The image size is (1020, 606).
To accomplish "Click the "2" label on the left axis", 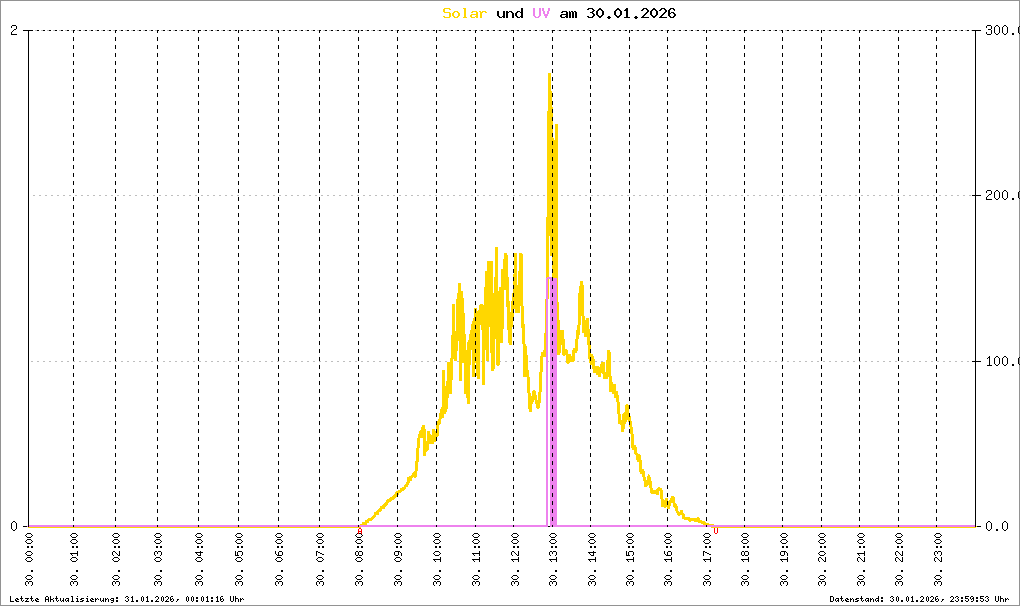I will pos(14,30).
